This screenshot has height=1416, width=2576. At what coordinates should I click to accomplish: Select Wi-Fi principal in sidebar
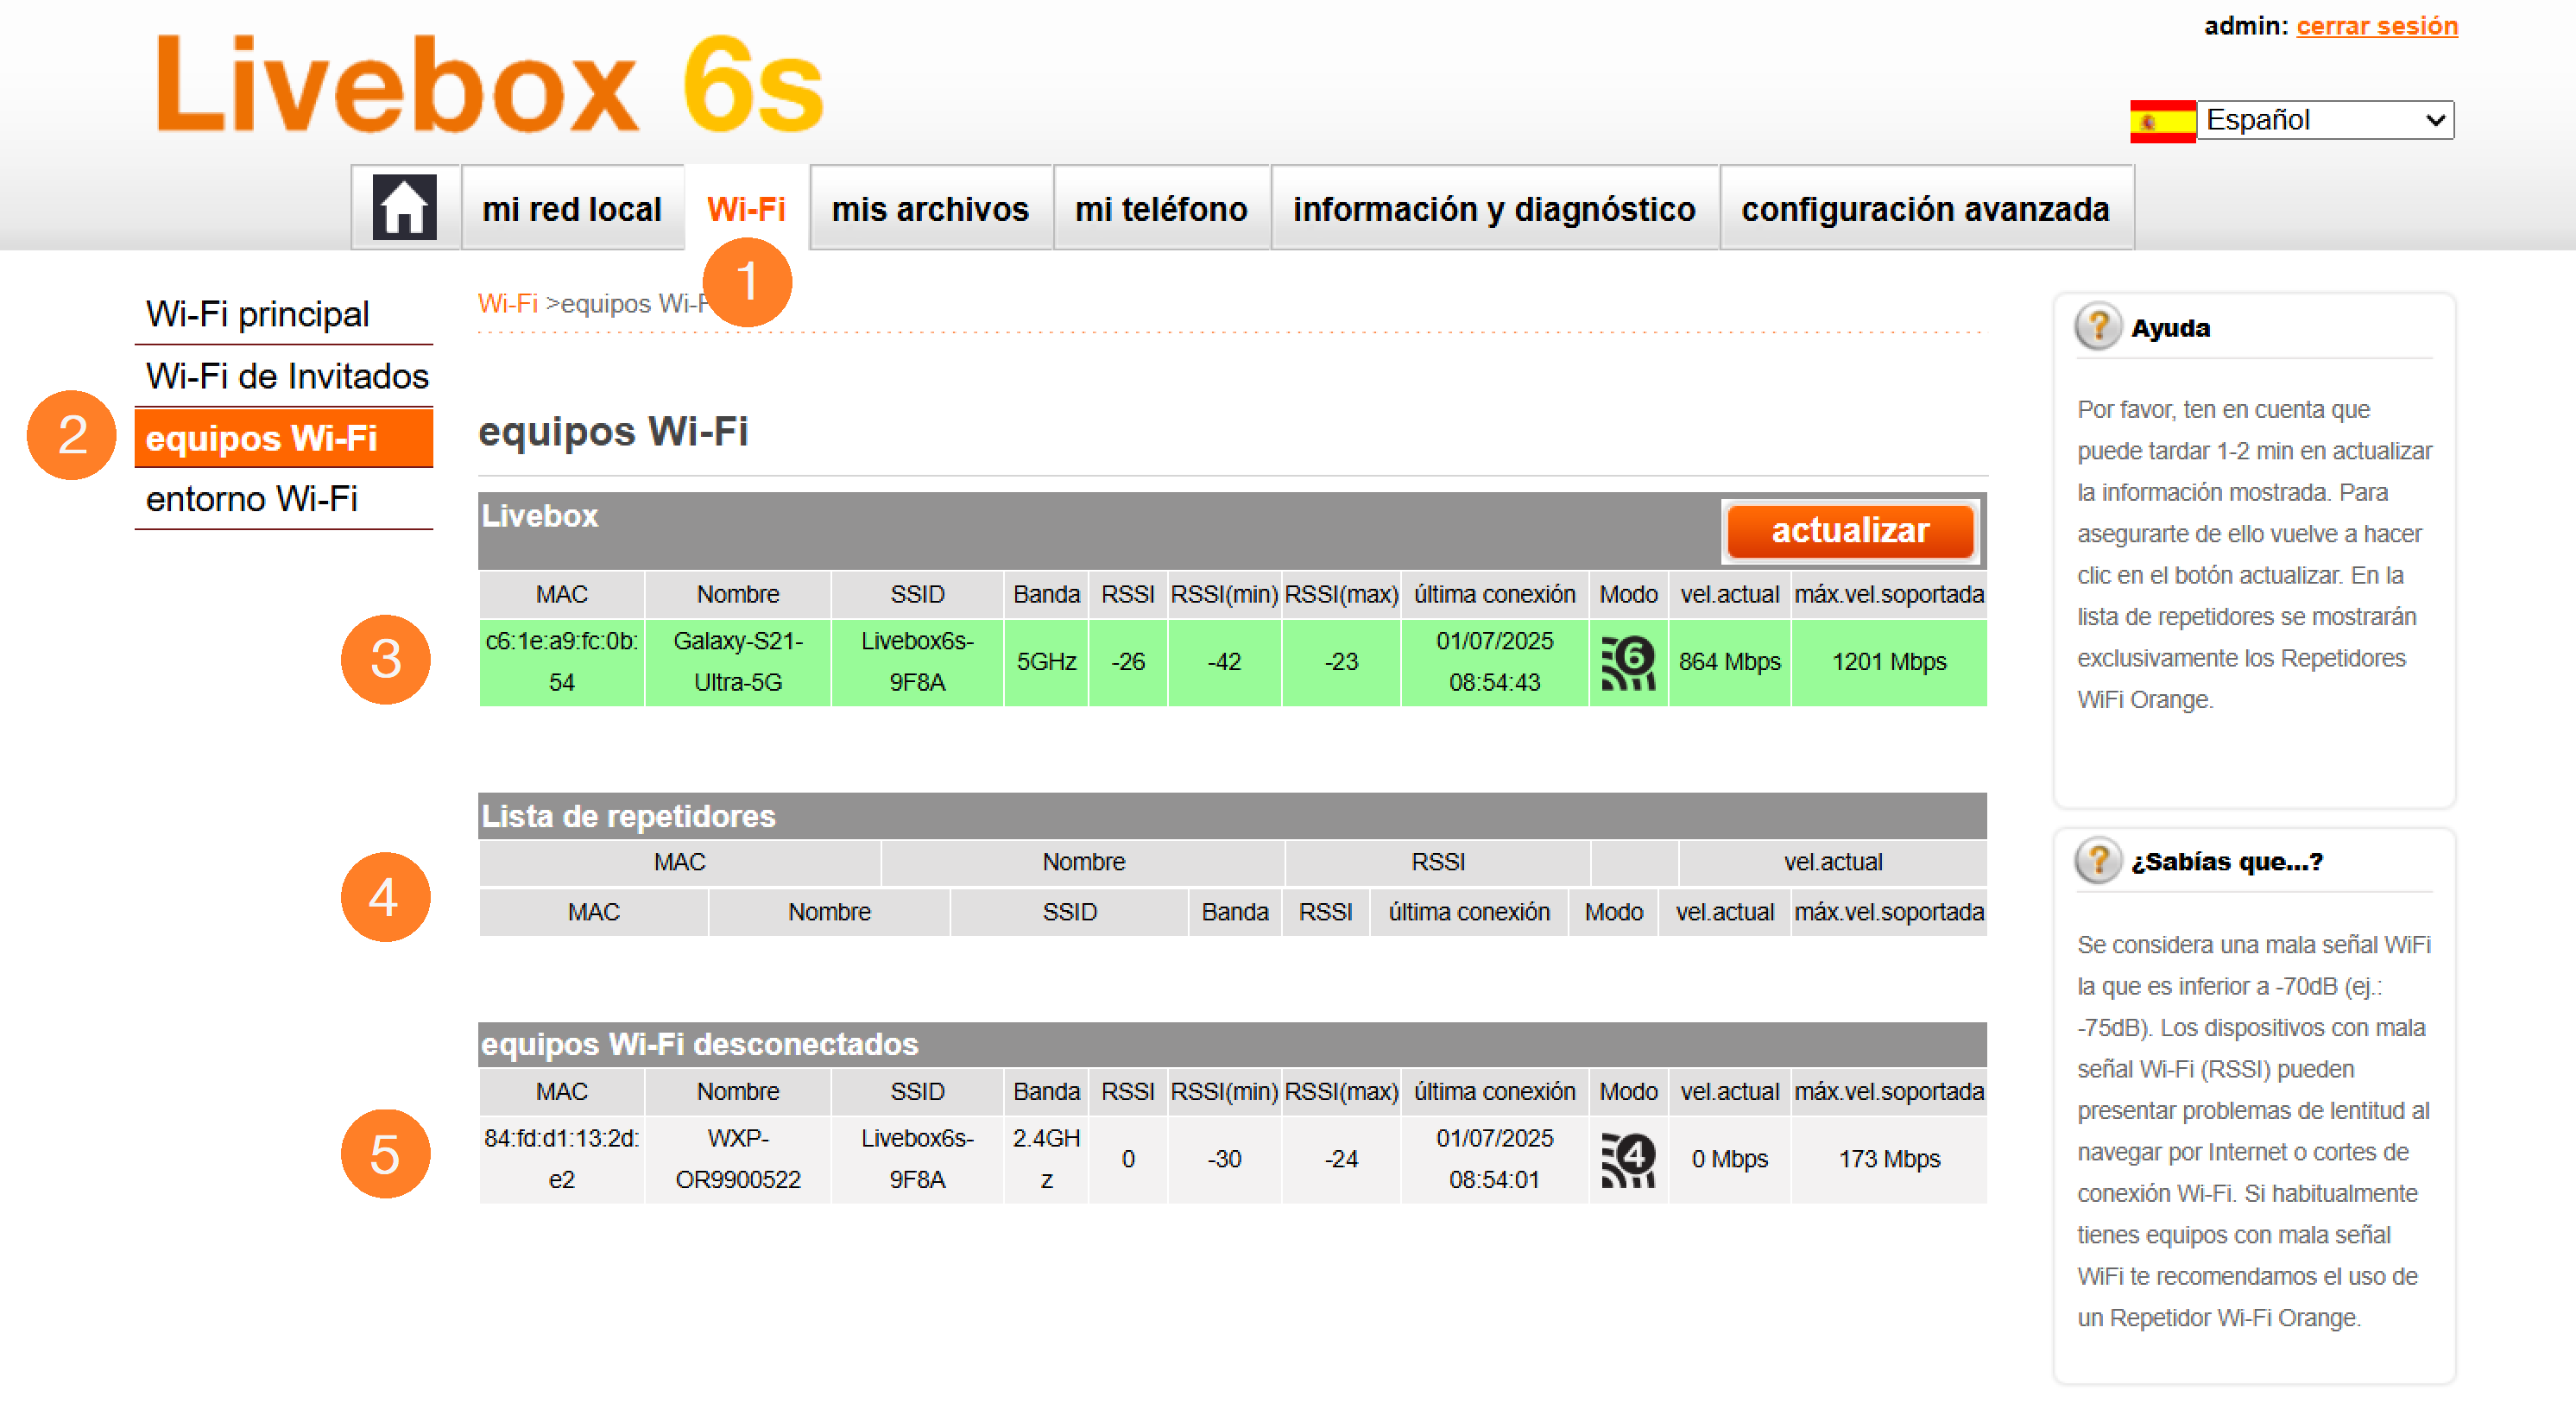click(257, 314)
